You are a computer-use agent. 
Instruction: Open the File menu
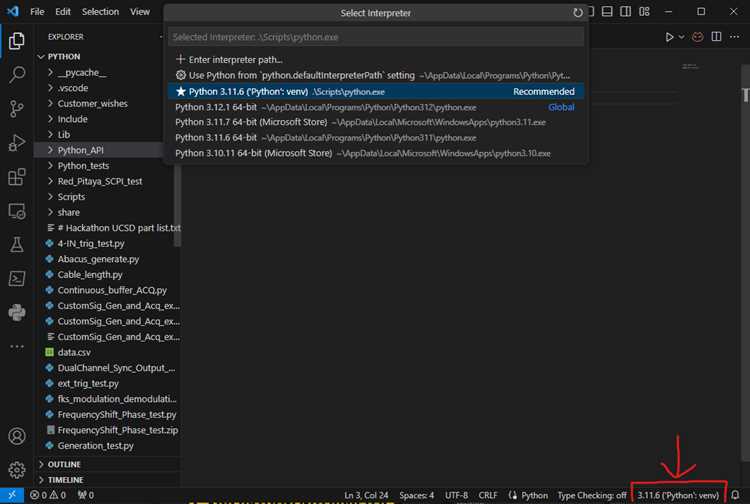[x=37, y=11]
